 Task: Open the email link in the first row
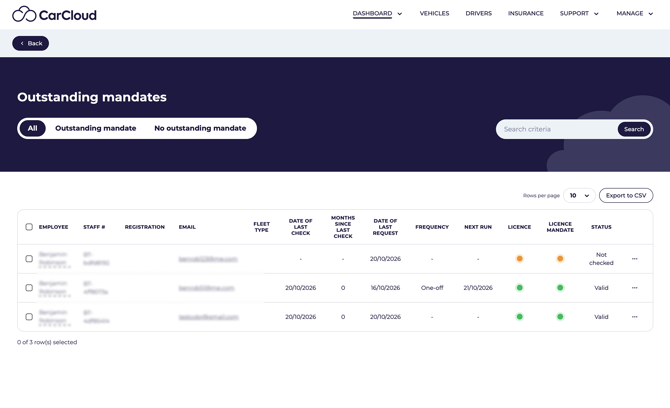pos(208,259)
